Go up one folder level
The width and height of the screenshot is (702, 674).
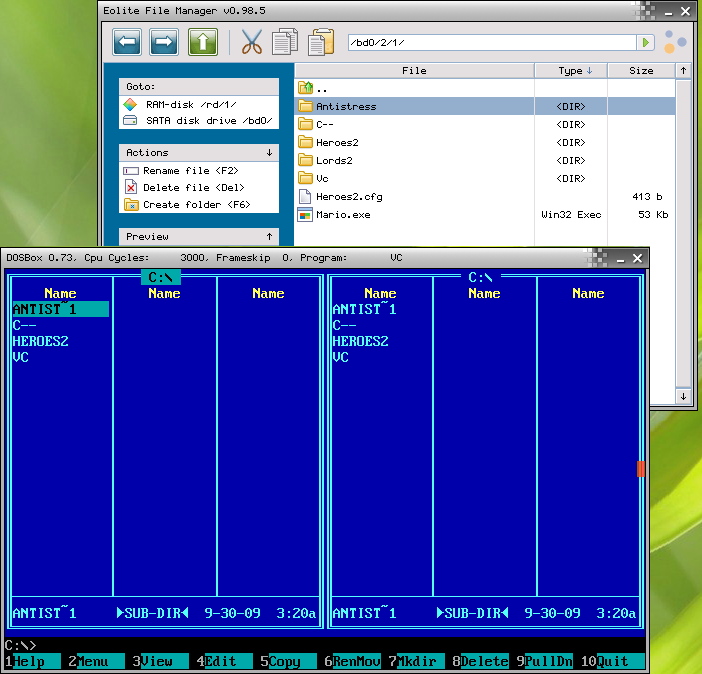[203, 42]
